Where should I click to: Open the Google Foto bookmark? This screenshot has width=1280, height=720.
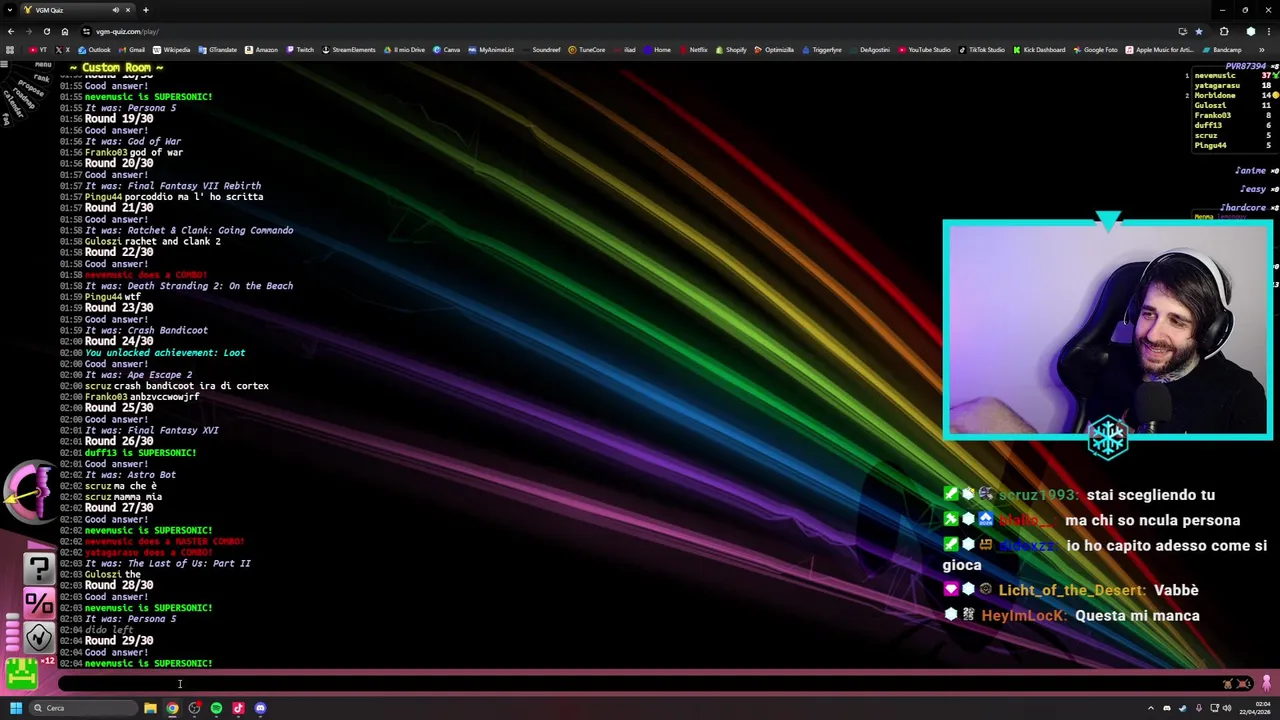point(1096,50)
